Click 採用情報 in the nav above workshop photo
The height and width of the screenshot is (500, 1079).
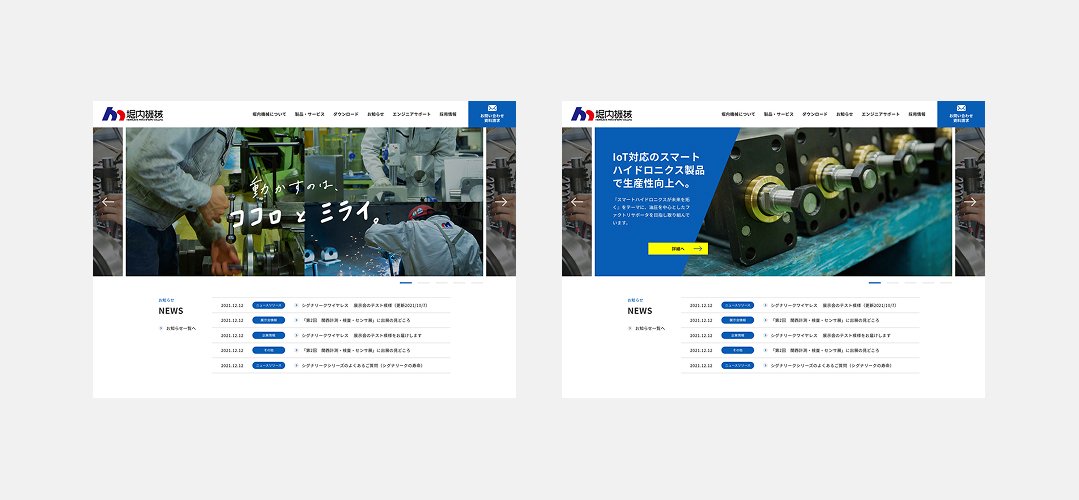click(448, 114)
